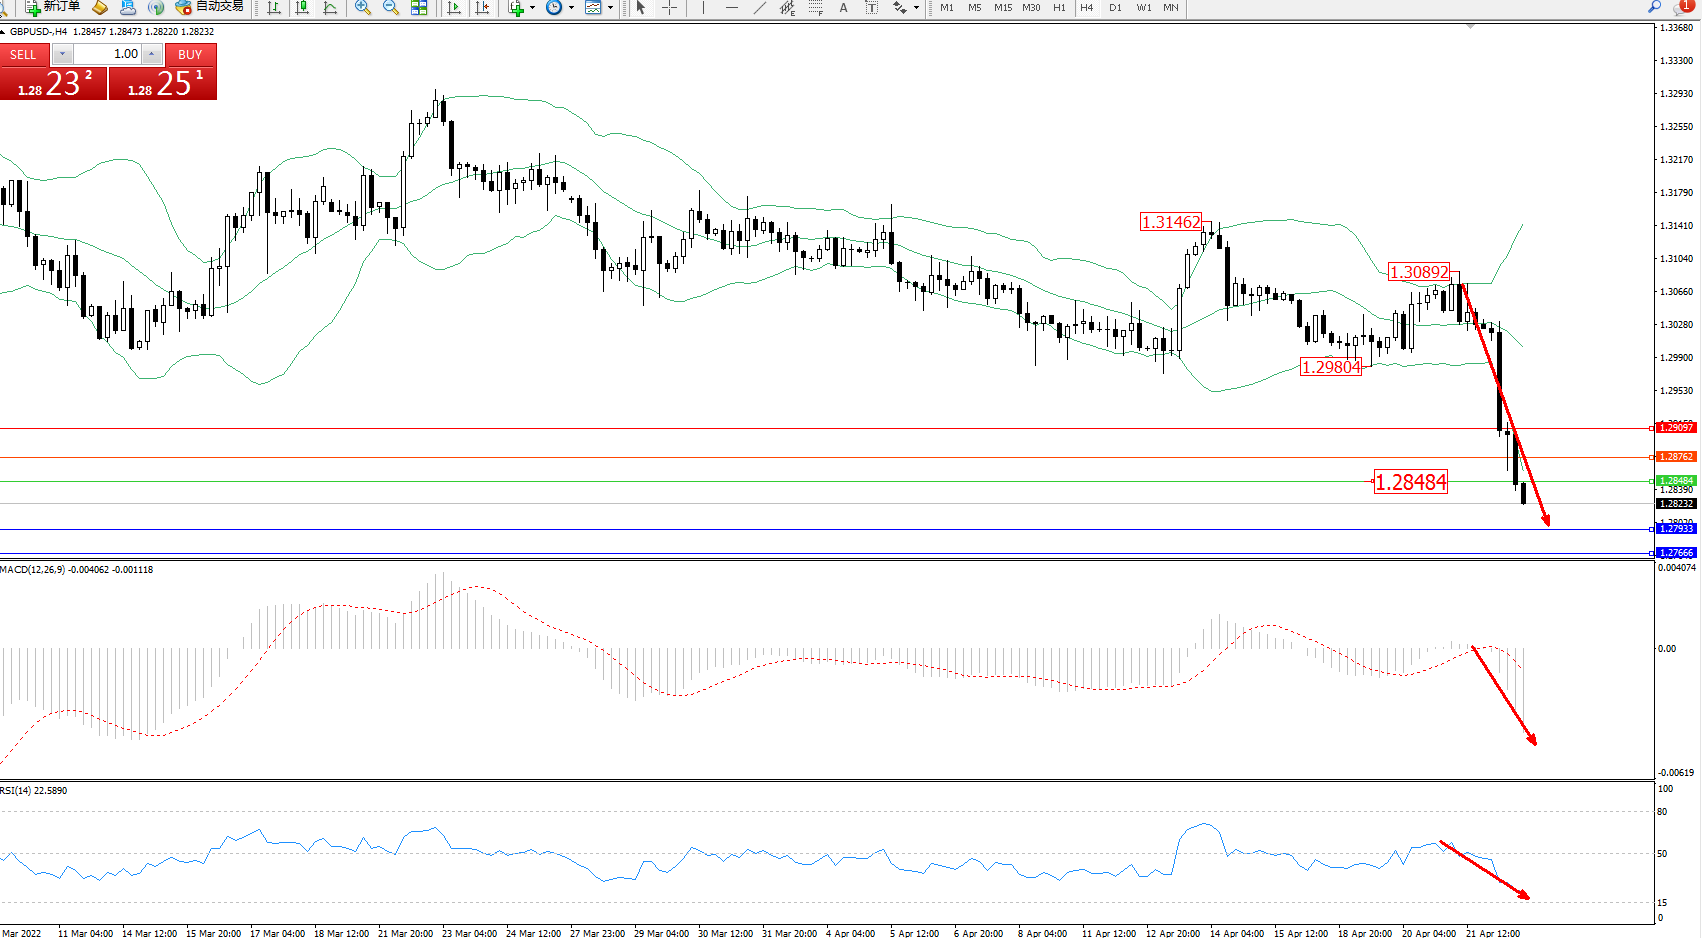Switch to the H1 timeframe
The image size is (1702, 938).
[1059, 8]
